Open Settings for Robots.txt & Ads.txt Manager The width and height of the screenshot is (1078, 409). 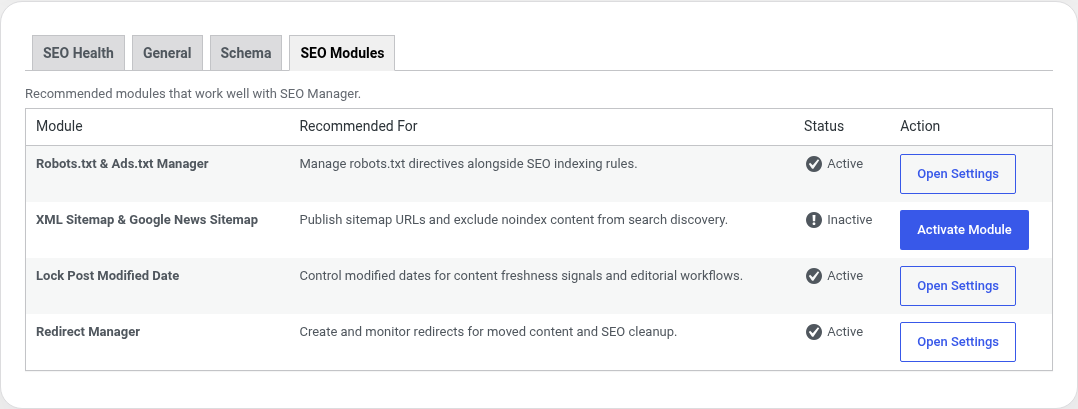[958, 174]
